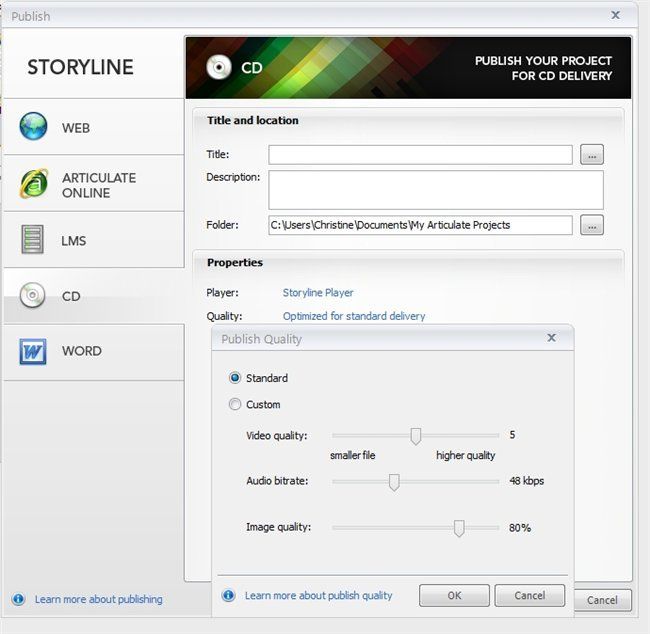The height and width of the screenshot is (634, 650).
Task: Click the browse button beside Folder field
Action: pyautogui.click(x=592, y=225)
